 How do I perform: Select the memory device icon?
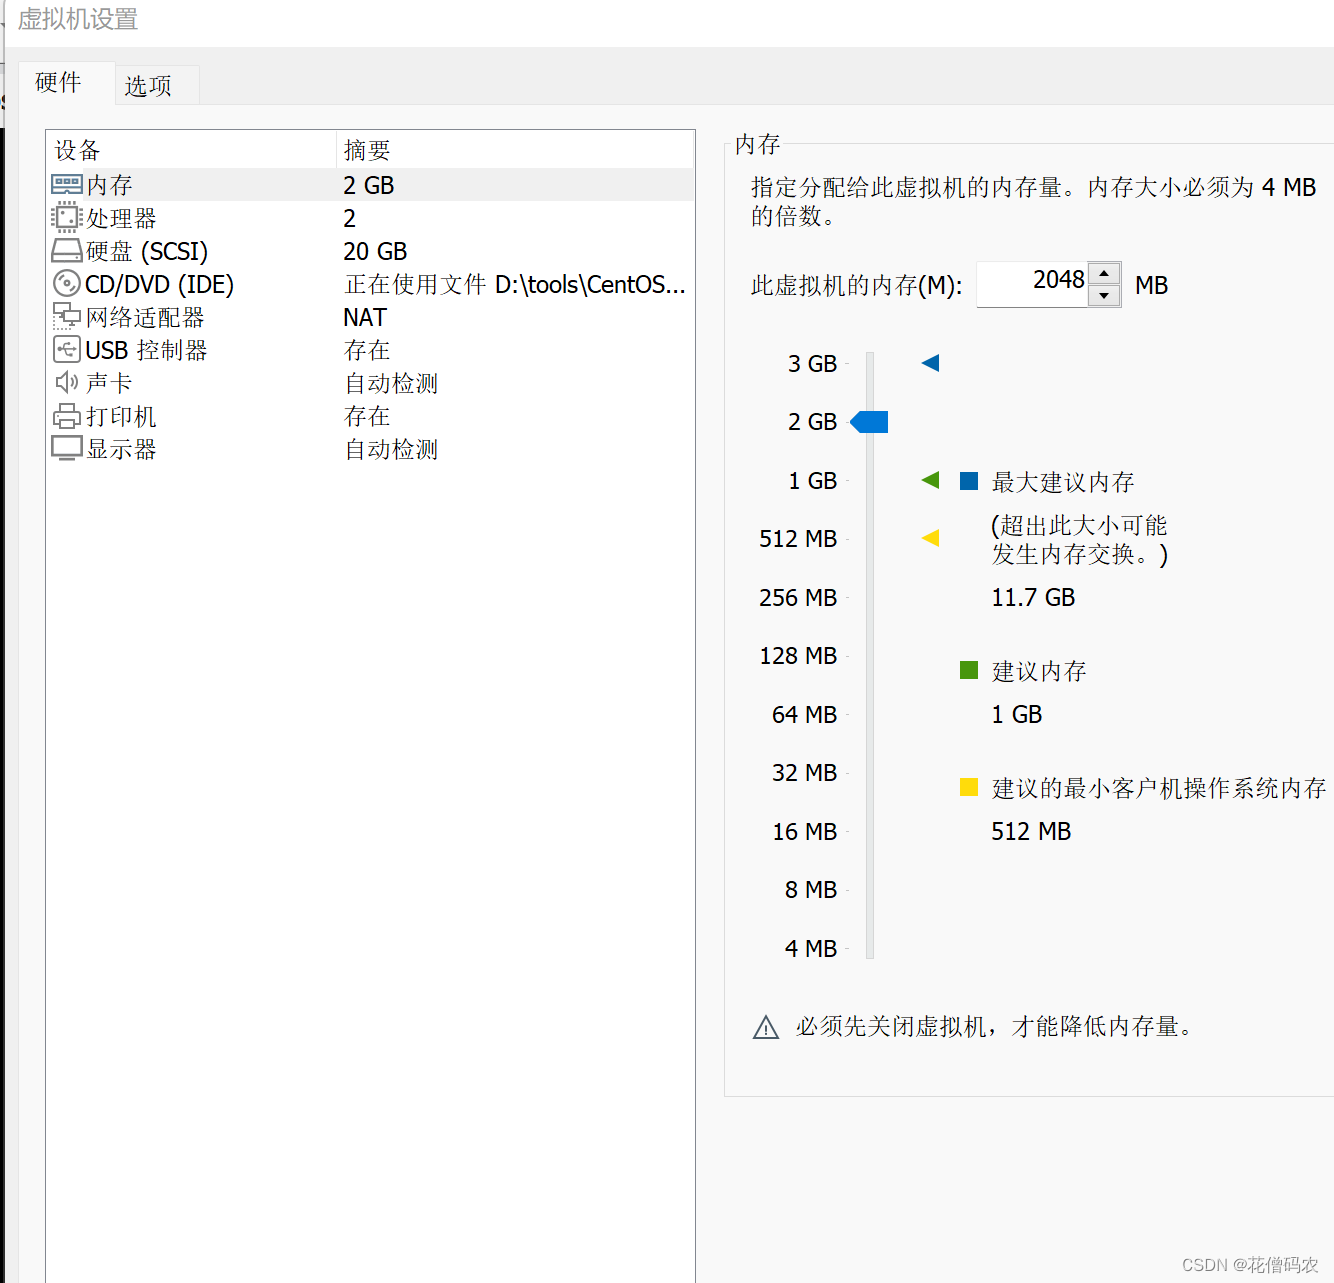(67, 185)
